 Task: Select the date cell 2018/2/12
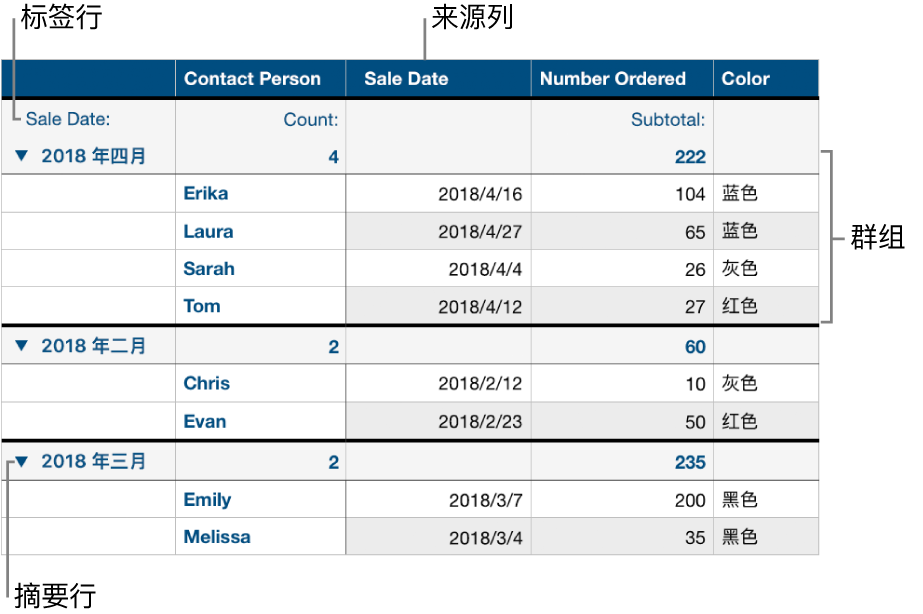point(478,383)
